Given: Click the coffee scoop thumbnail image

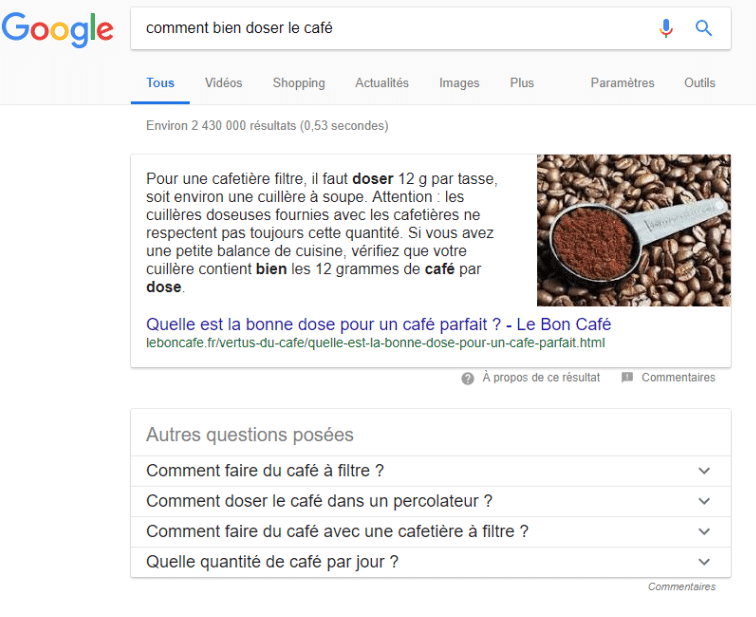Looking at the screenshot, I should [x=633, y=230].
